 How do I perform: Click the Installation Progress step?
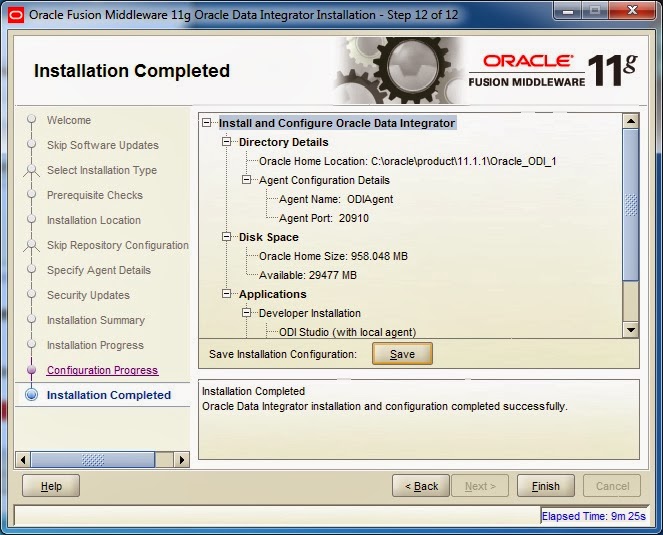[95, 345]
